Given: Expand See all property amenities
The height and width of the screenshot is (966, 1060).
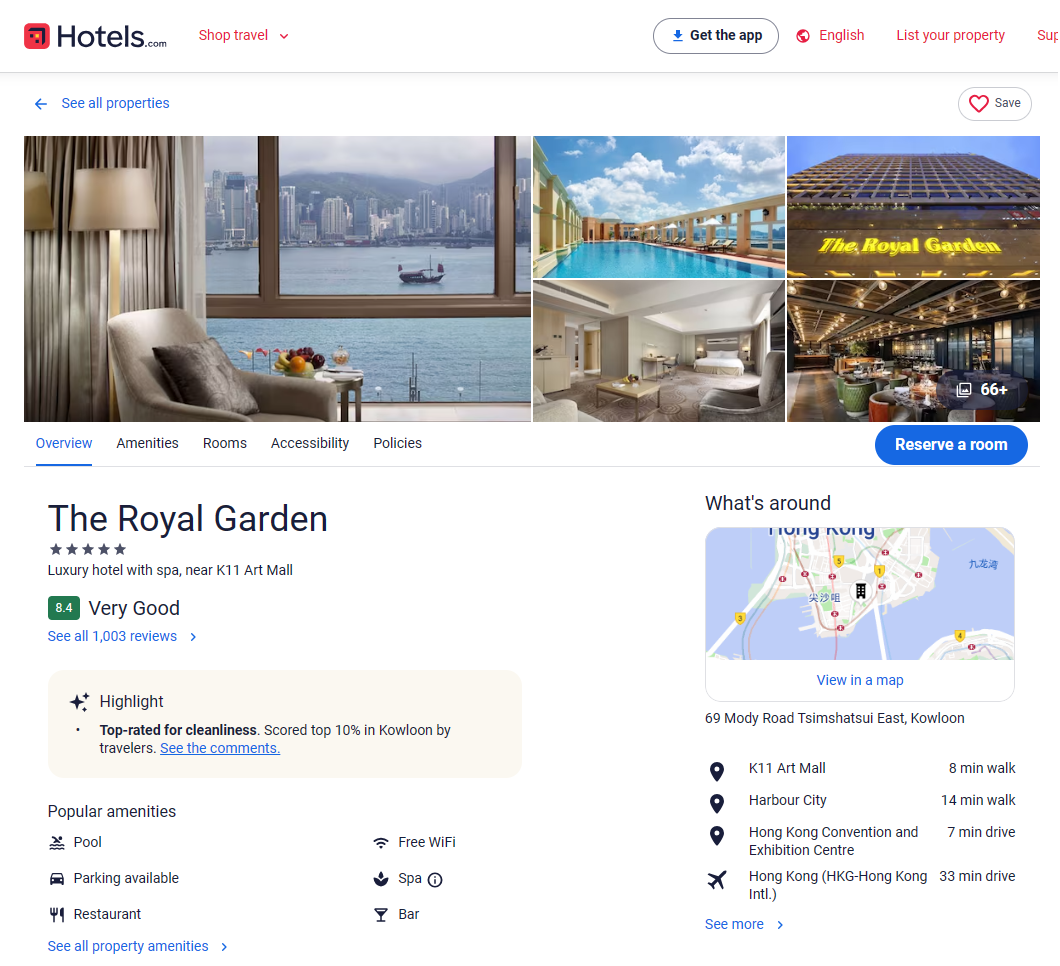Looking at the screenshot, I should pos(137,946).
